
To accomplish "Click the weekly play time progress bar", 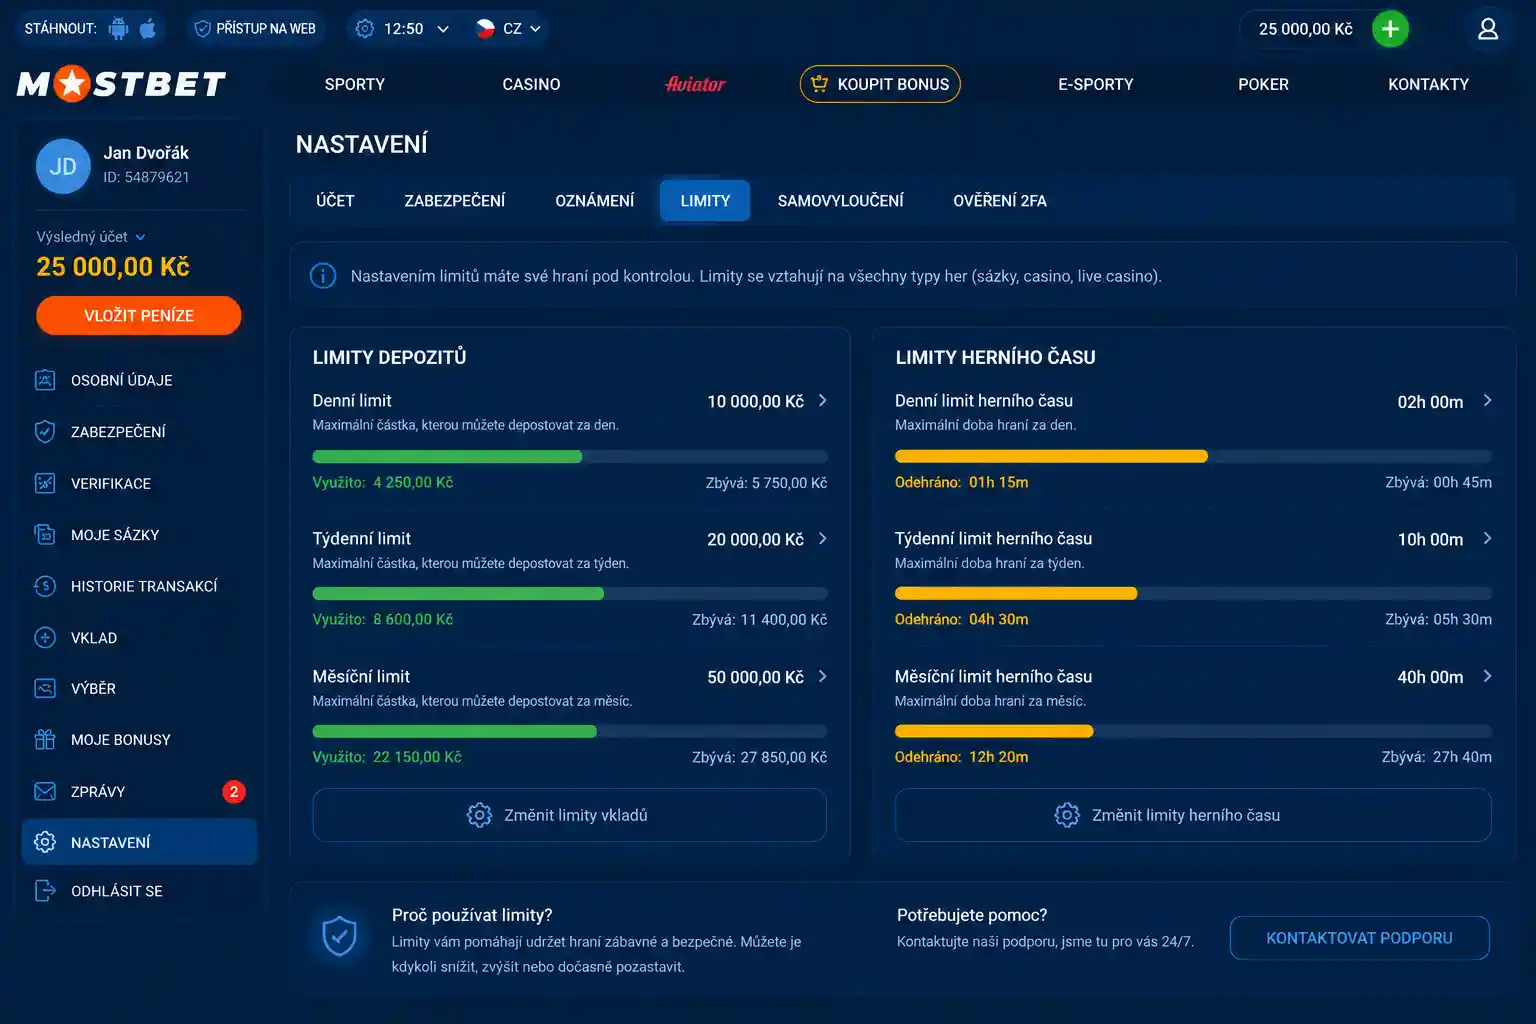I will click(x=1193, y=594).
